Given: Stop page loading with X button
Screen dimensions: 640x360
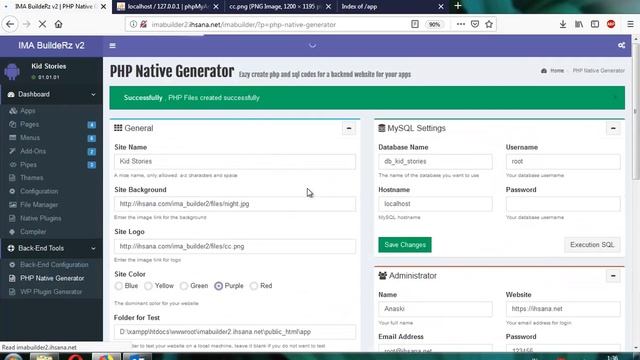Looking at the screenshot, I should [x=42, y=24].
